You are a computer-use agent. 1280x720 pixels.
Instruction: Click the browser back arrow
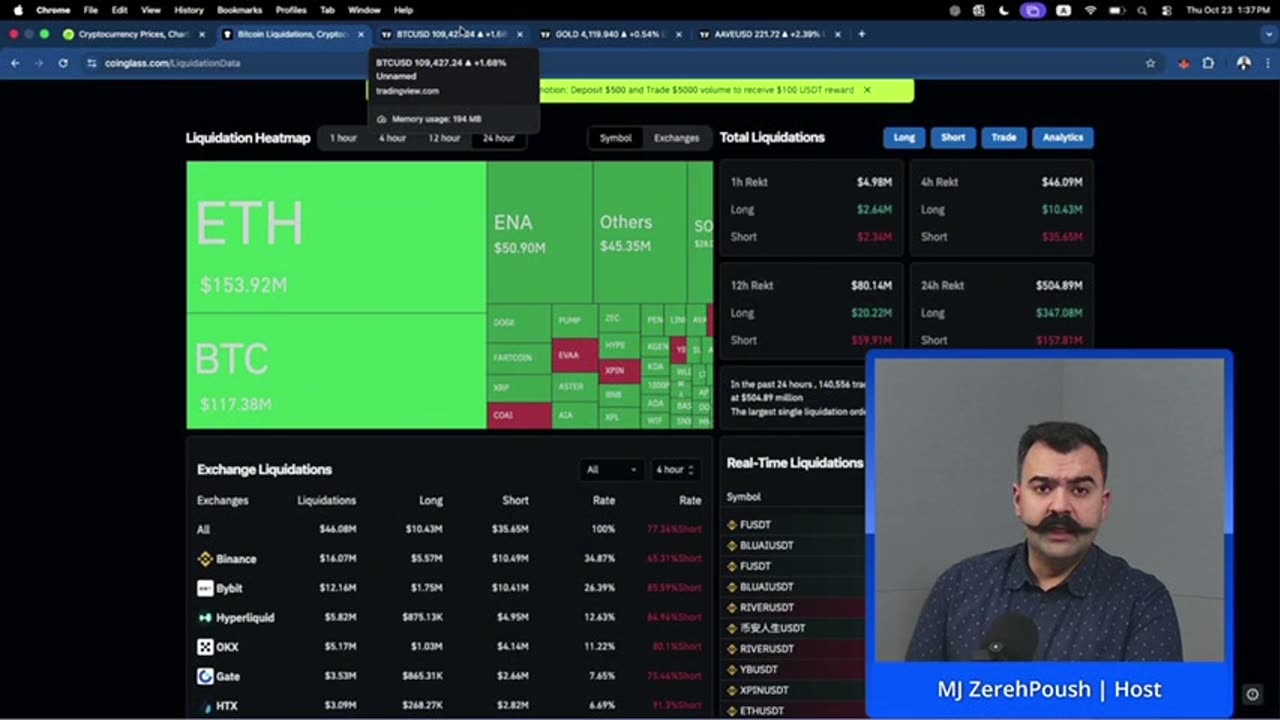(x=15, y=63)
